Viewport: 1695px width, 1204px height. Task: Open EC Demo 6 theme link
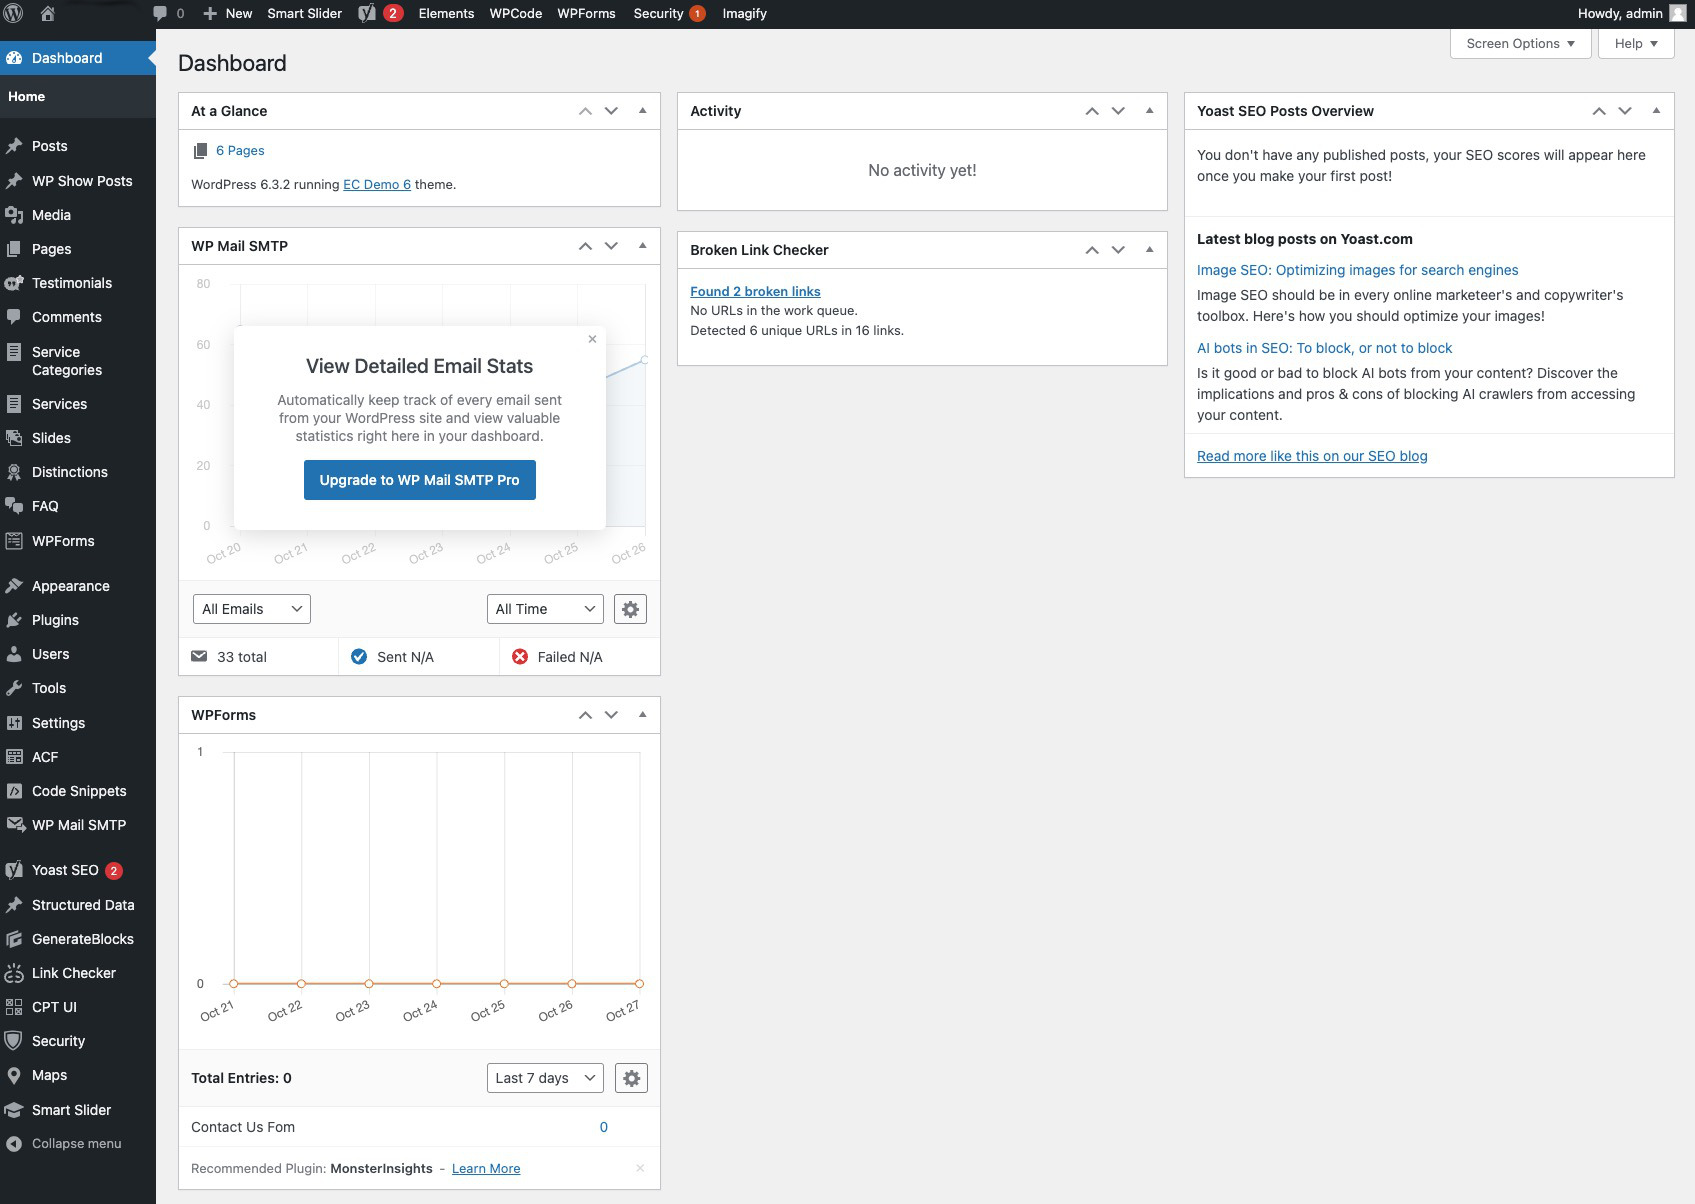[377, 185]
